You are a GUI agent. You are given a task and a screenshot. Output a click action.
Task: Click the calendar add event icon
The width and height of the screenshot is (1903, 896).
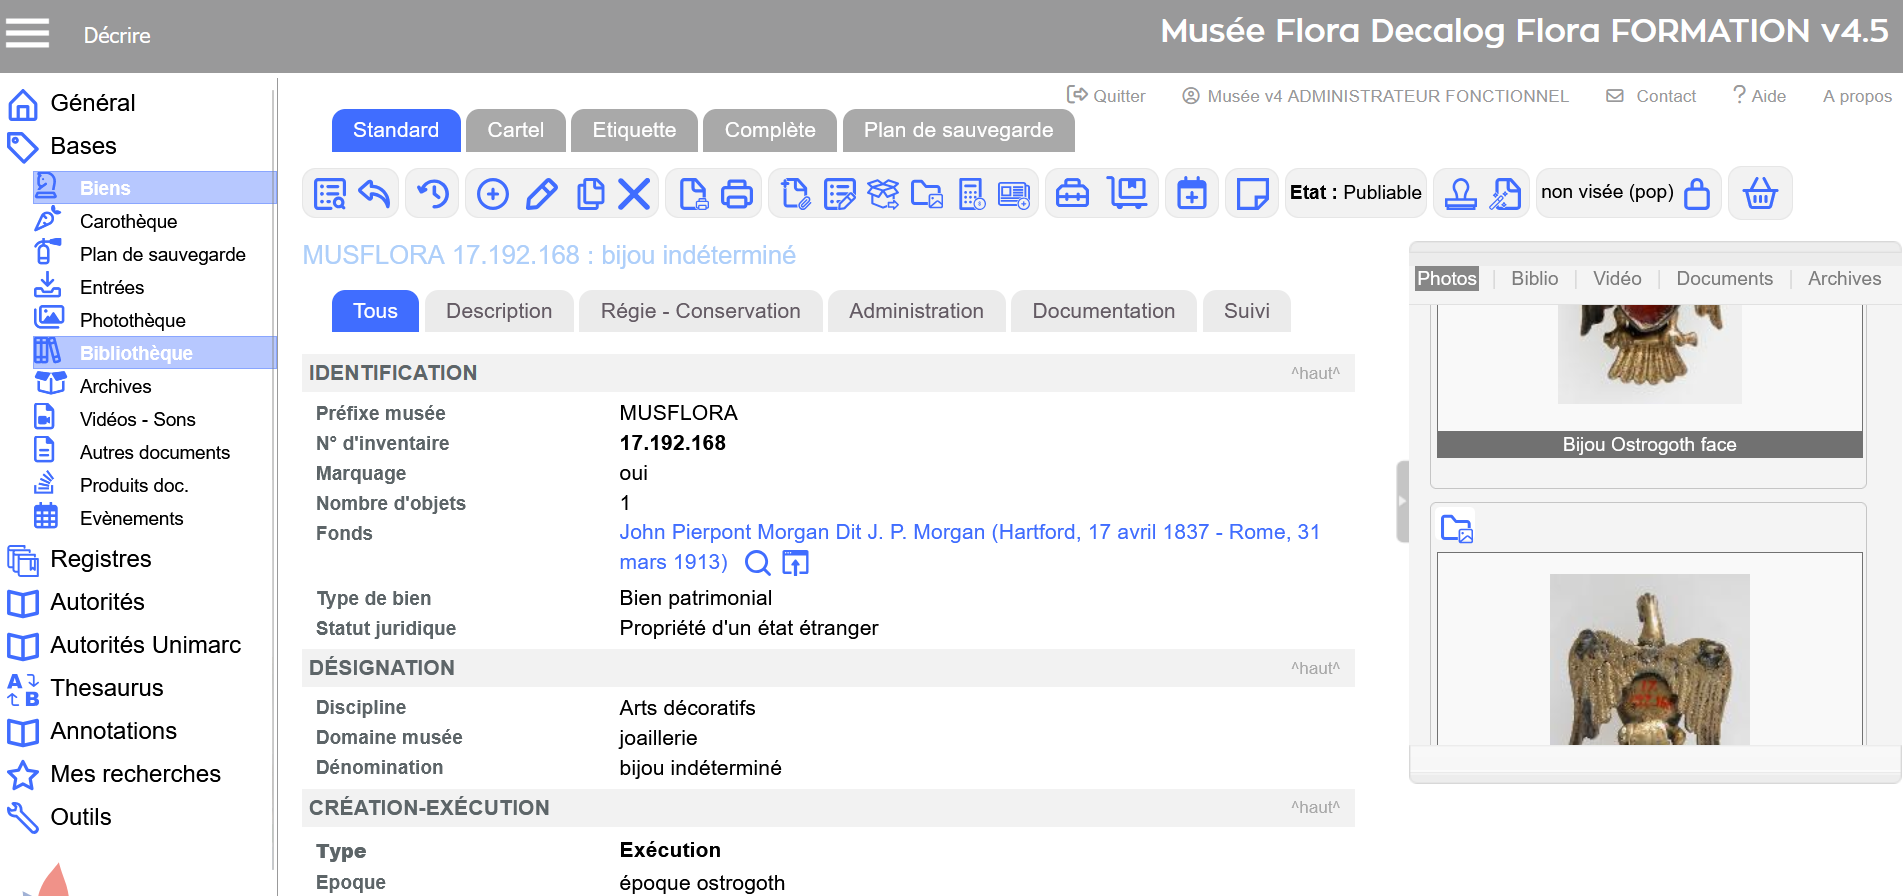tap(1191, 193)
